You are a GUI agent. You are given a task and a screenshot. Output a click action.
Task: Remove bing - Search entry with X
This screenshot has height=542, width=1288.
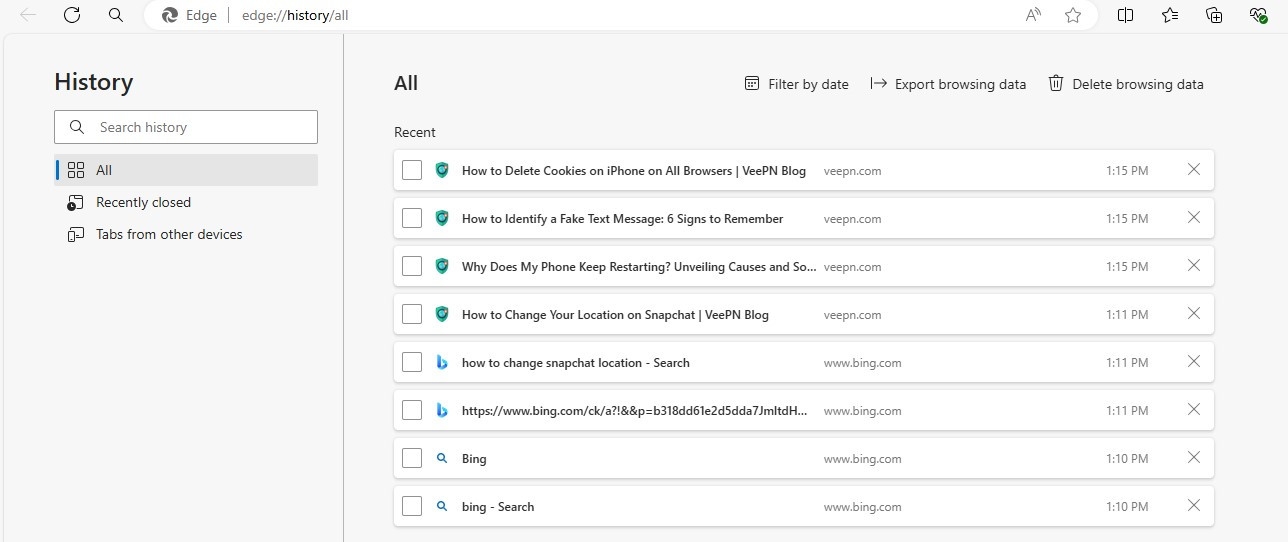click(1193, 505)
